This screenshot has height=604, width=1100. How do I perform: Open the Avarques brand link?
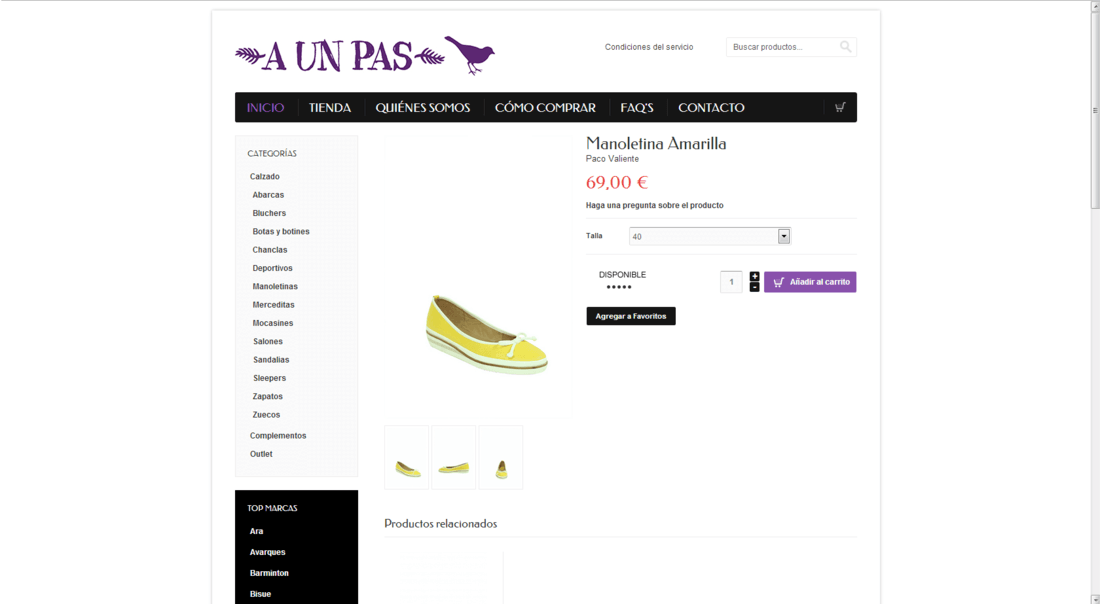pyautogui.click(x=267, y=552)
